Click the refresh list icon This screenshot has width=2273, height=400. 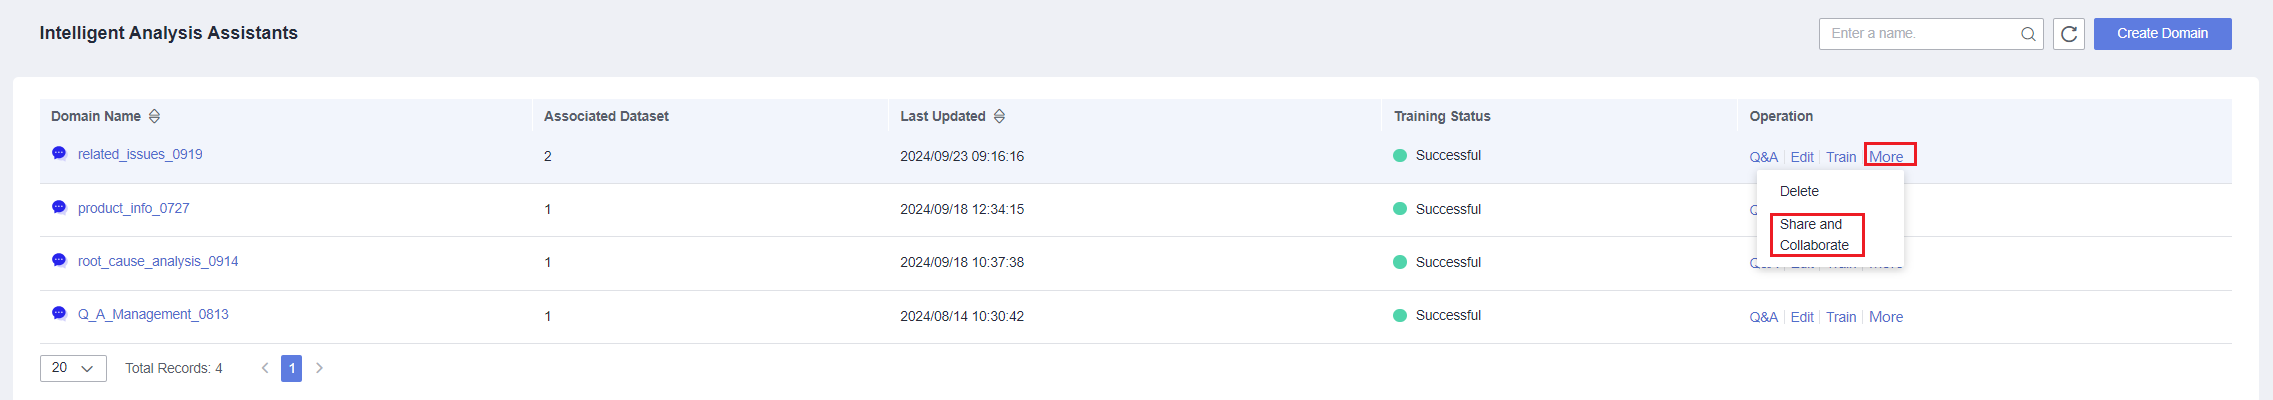point(2069,34)
